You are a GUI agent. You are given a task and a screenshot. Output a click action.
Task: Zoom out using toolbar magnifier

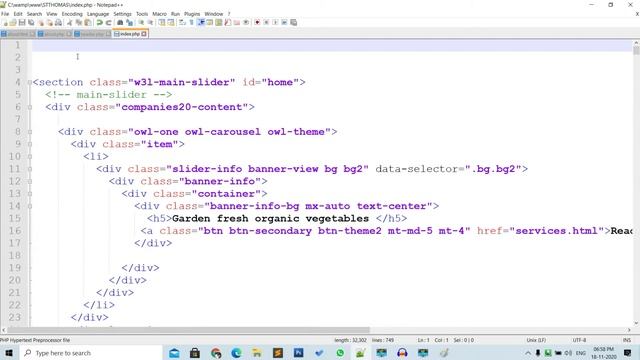click(x=150, y=22)
